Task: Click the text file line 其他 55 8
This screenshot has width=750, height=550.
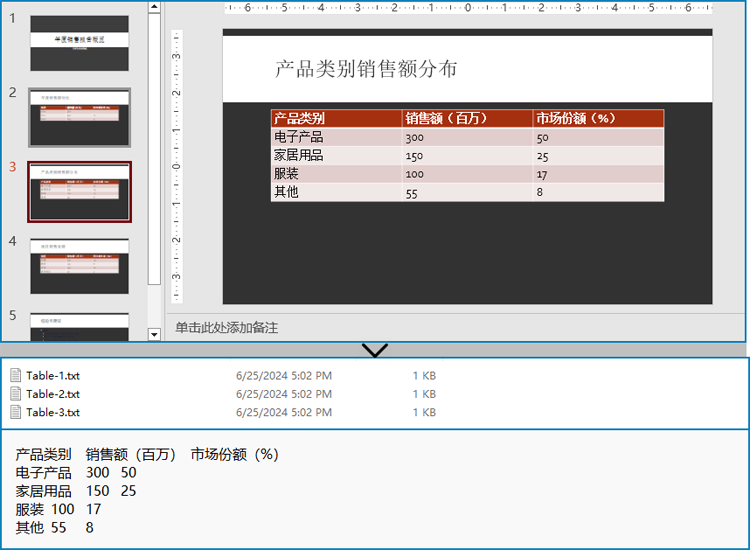Action: (x=54, y=527)
